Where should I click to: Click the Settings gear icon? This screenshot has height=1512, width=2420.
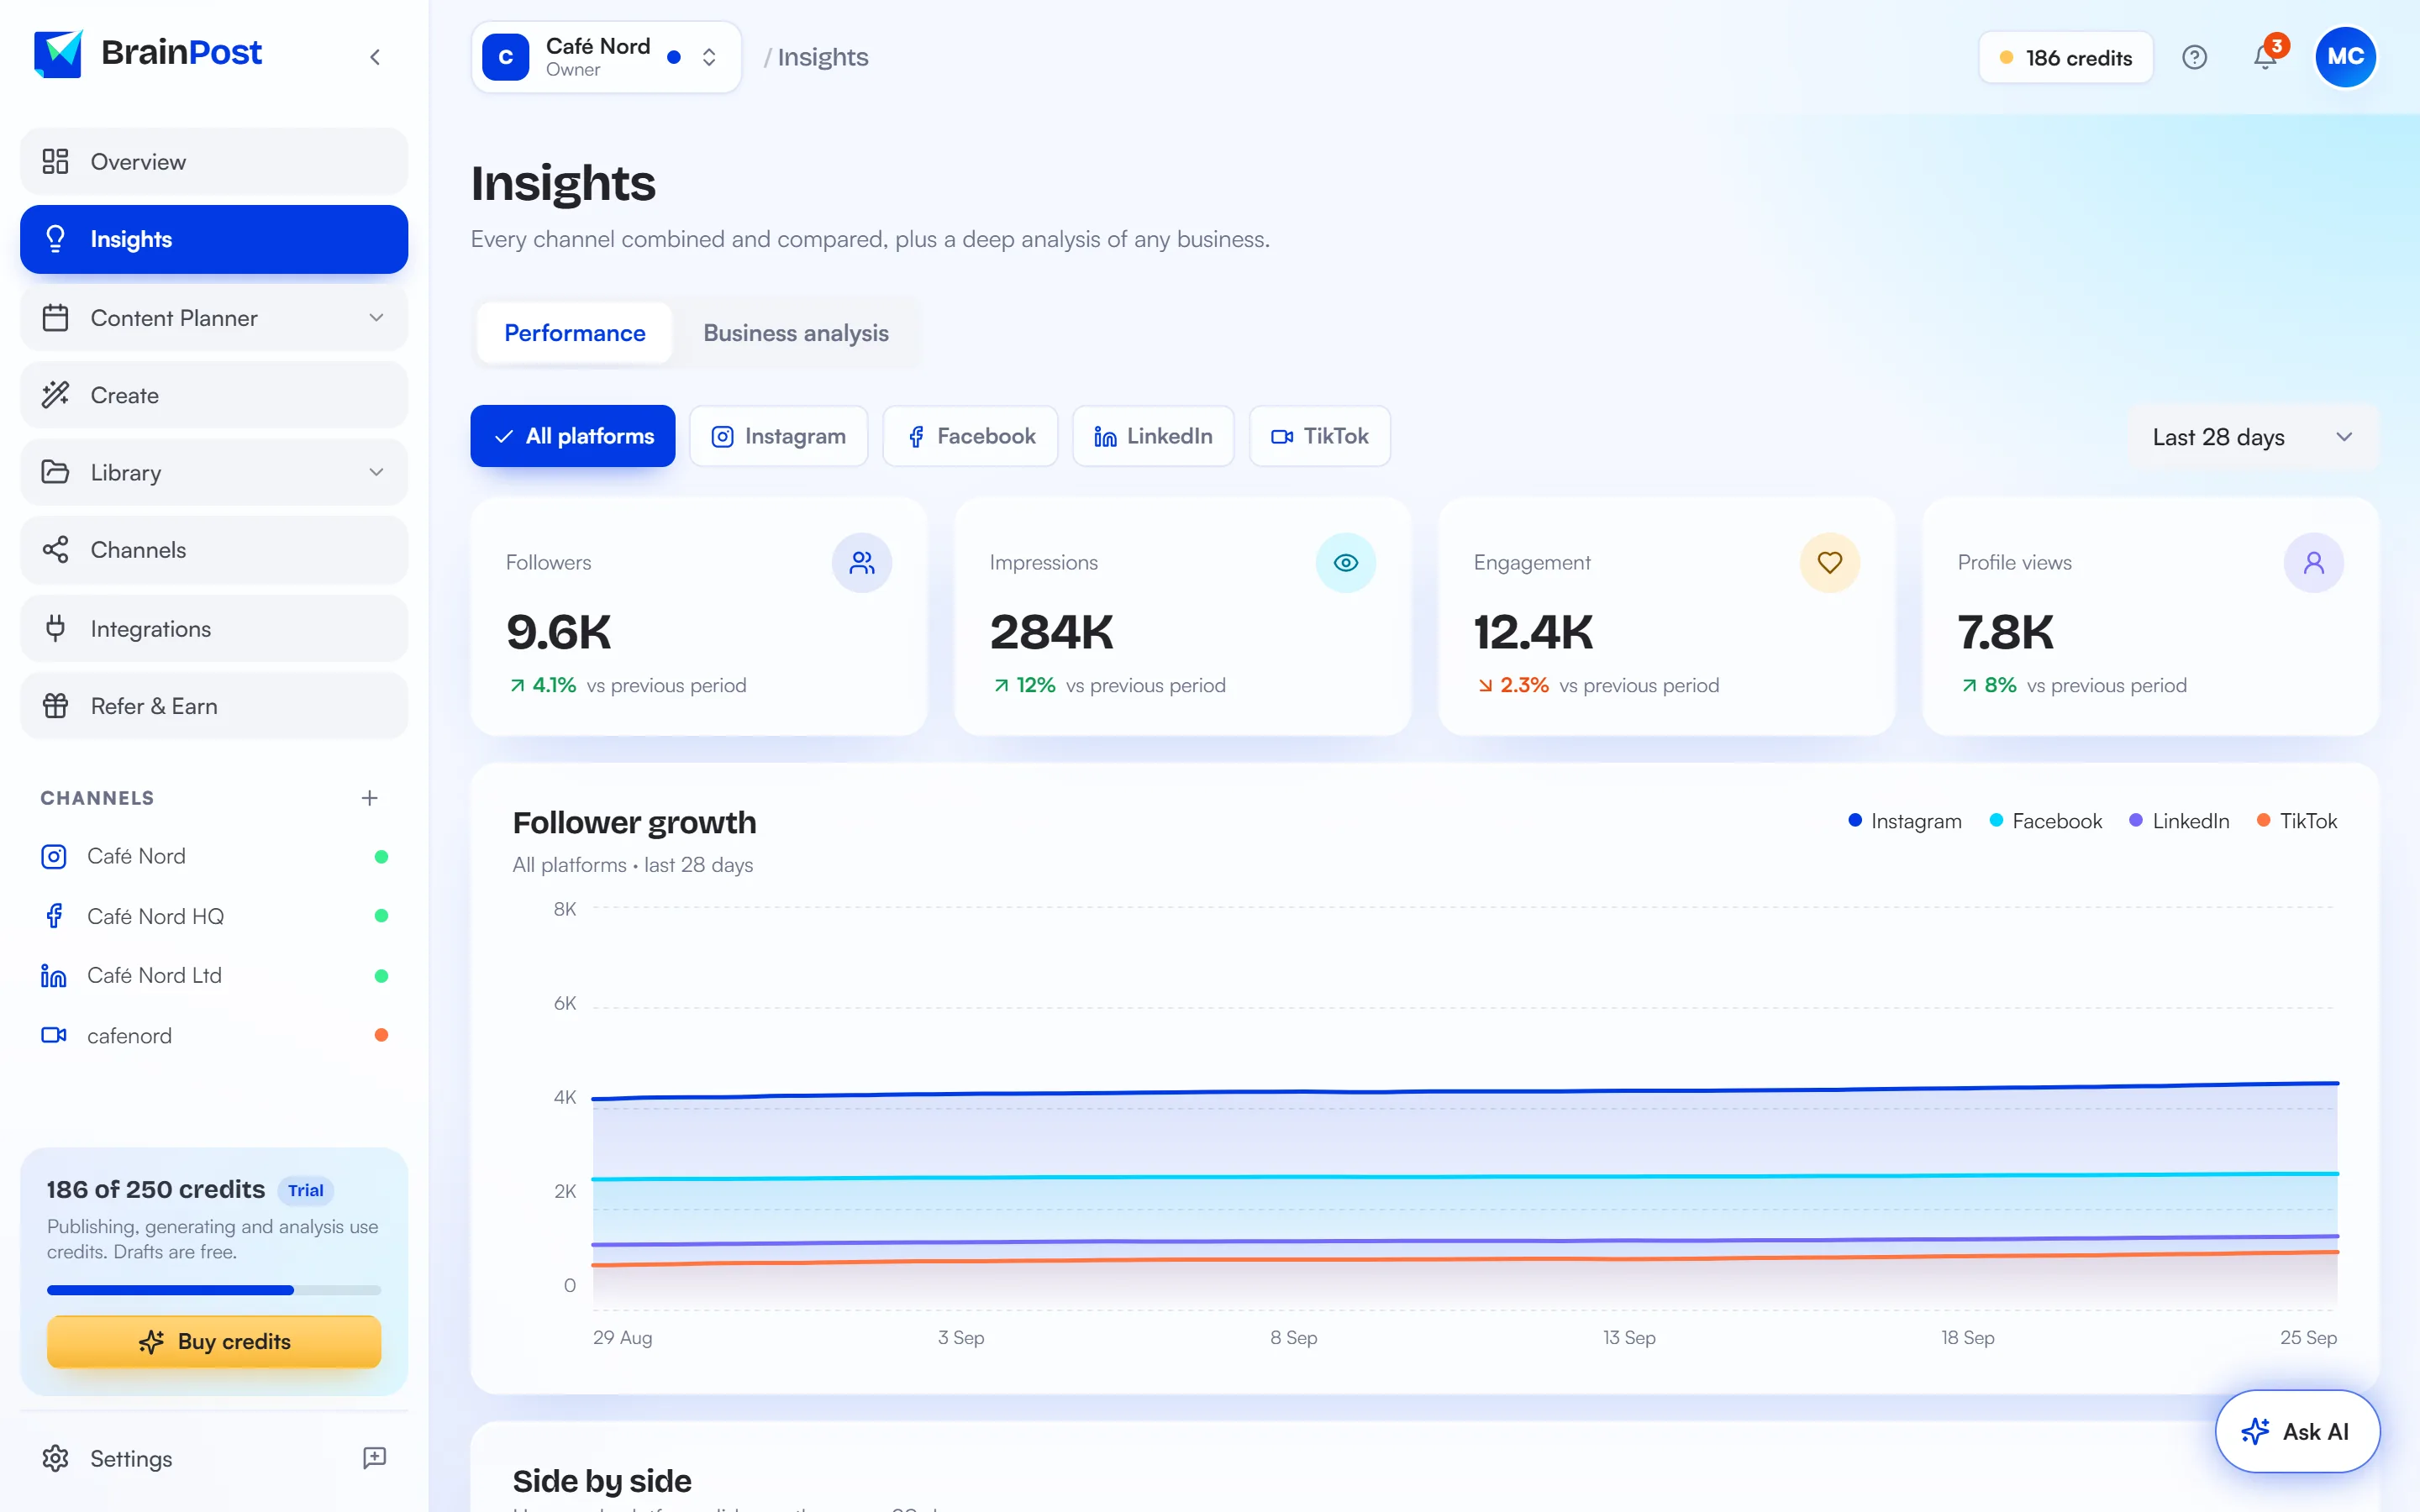coord(56,1459)
